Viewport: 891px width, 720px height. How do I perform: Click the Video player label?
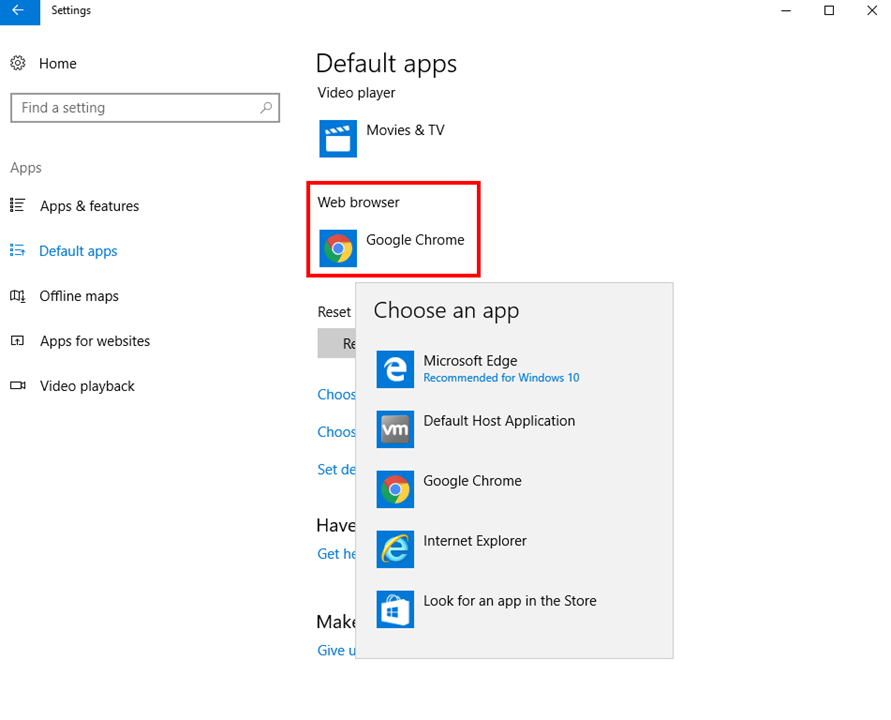[x=356, y=93]
